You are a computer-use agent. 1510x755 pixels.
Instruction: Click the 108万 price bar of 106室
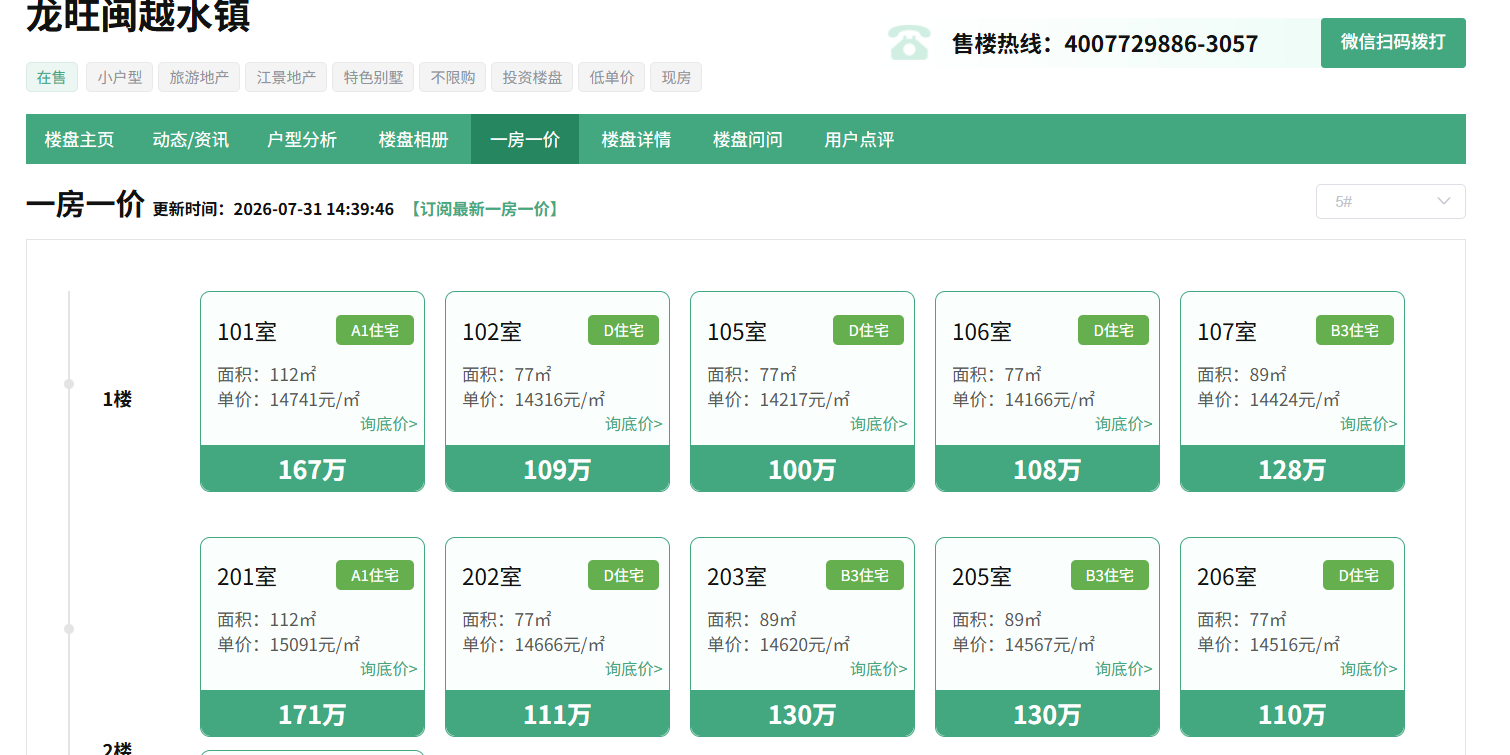pyautogui.click(x=1047, y=469)
